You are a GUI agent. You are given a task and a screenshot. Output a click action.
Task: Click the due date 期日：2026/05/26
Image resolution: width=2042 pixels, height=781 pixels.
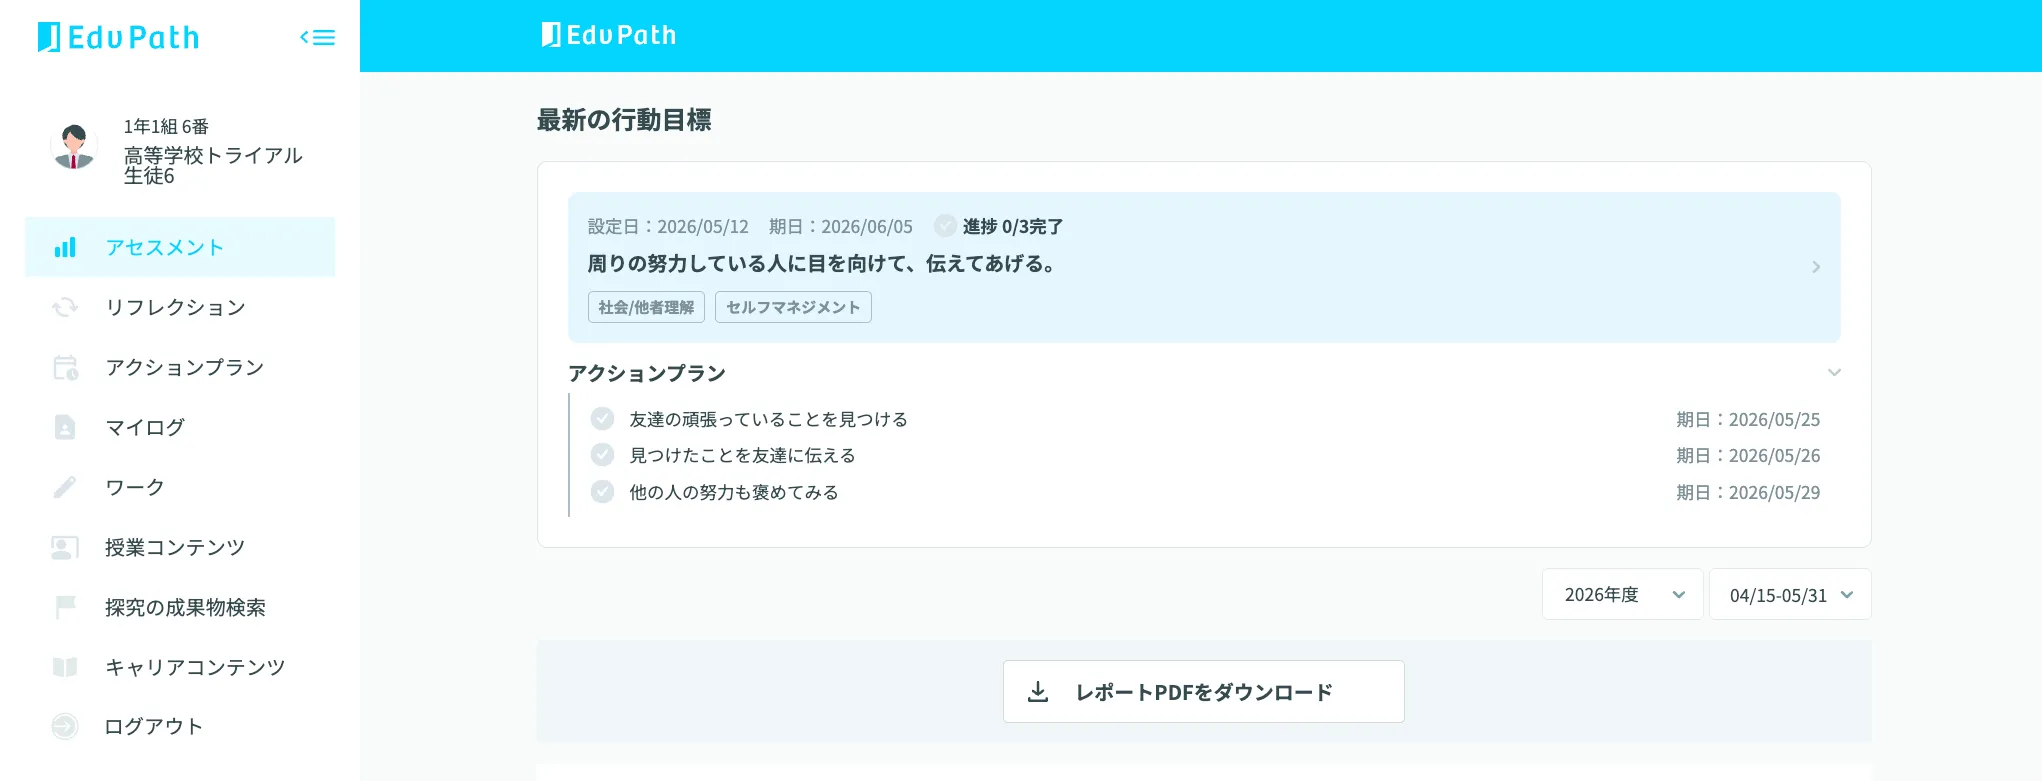[1748, 455]
